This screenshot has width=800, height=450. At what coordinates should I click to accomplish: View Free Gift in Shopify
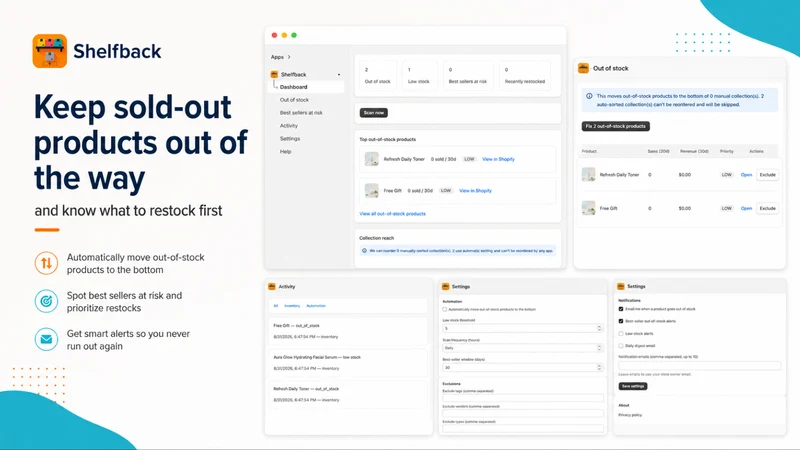point(476,191)
